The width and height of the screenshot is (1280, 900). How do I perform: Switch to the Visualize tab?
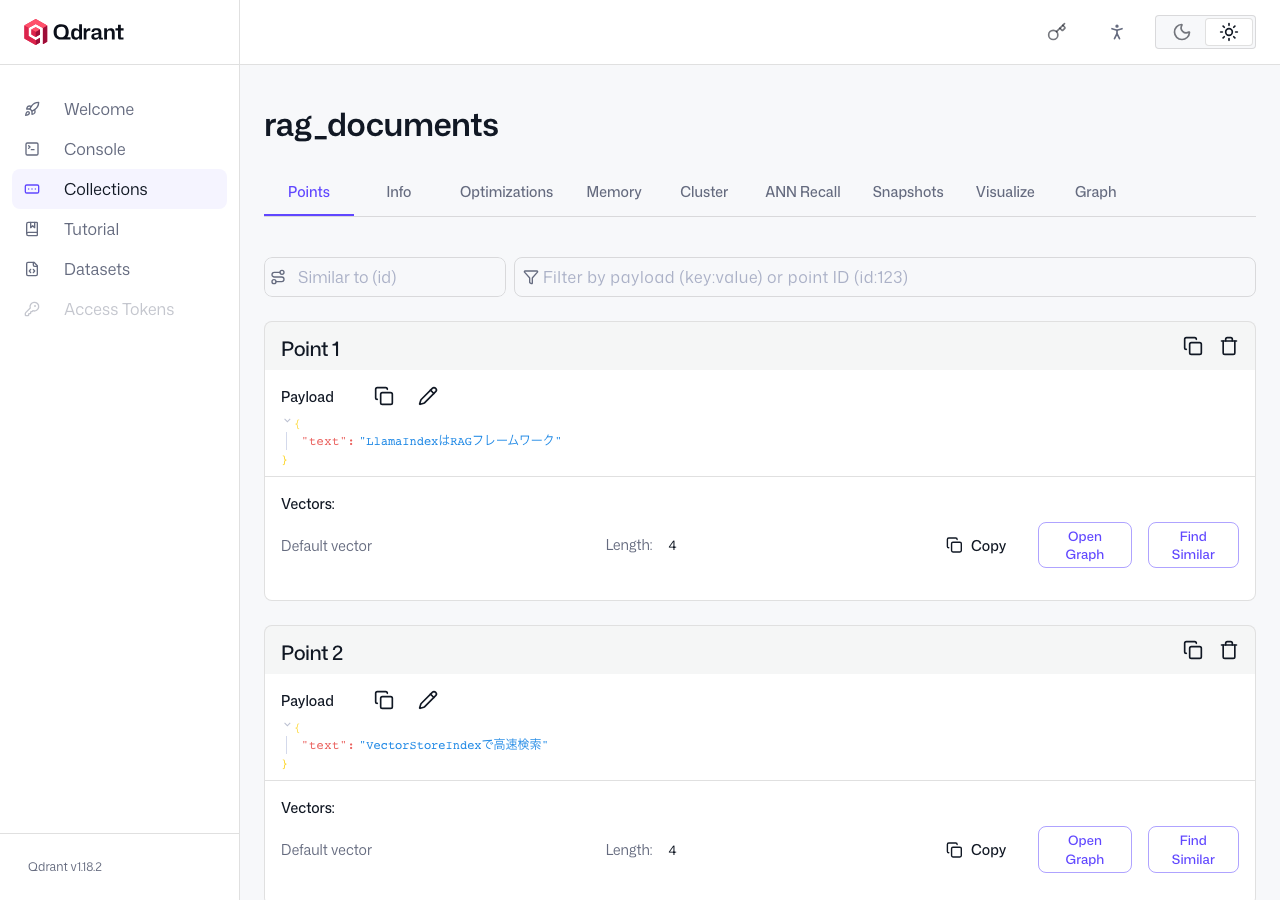coord(1005,192)
